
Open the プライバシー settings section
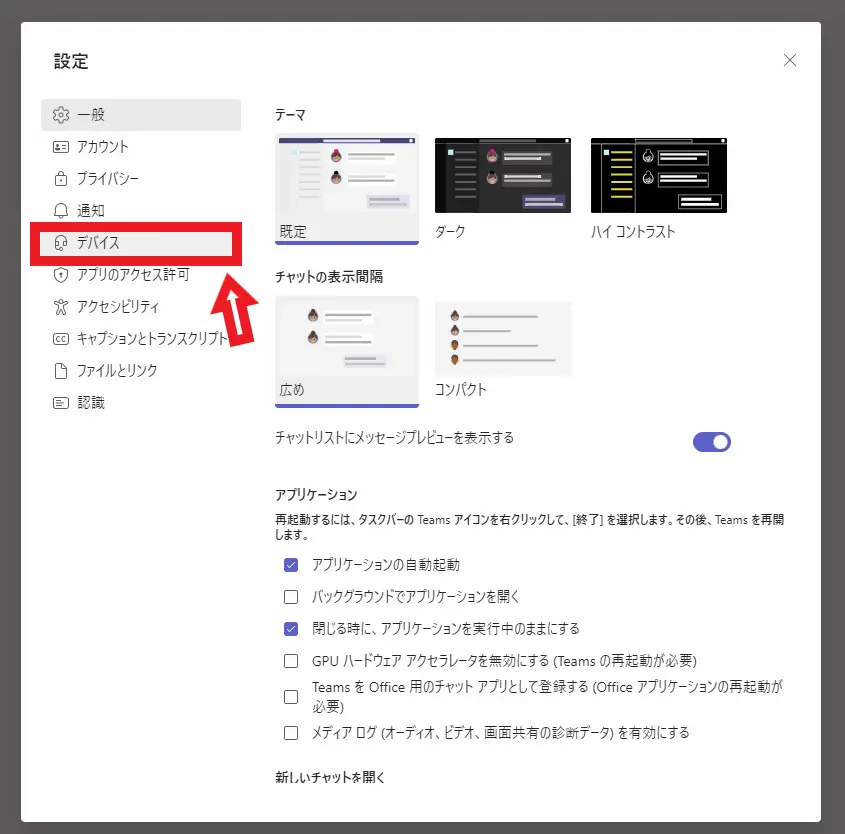141,179
